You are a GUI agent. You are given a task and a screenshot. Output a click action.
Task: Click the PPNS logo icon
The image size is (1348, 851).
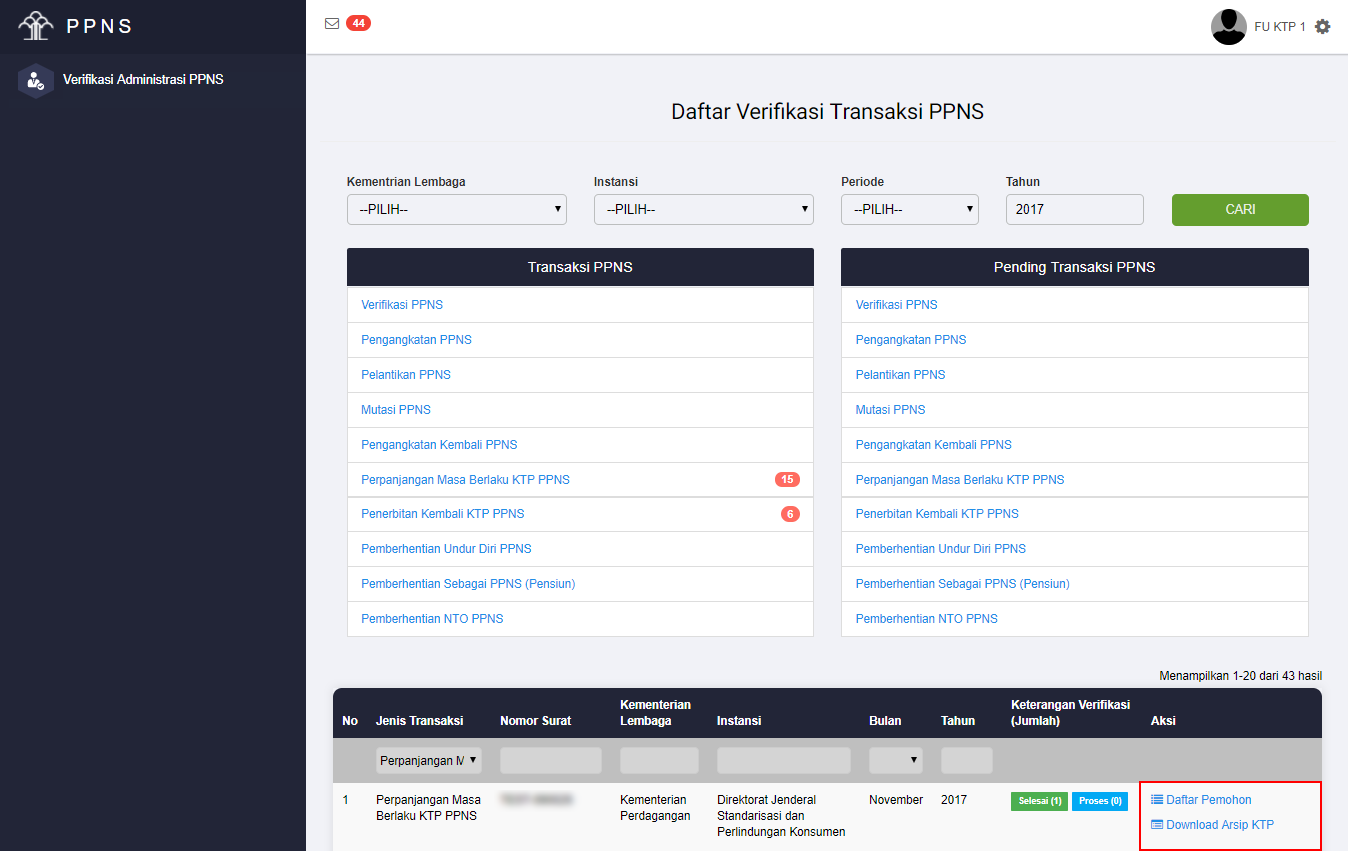pyautogui.click(x=36, y=26)
